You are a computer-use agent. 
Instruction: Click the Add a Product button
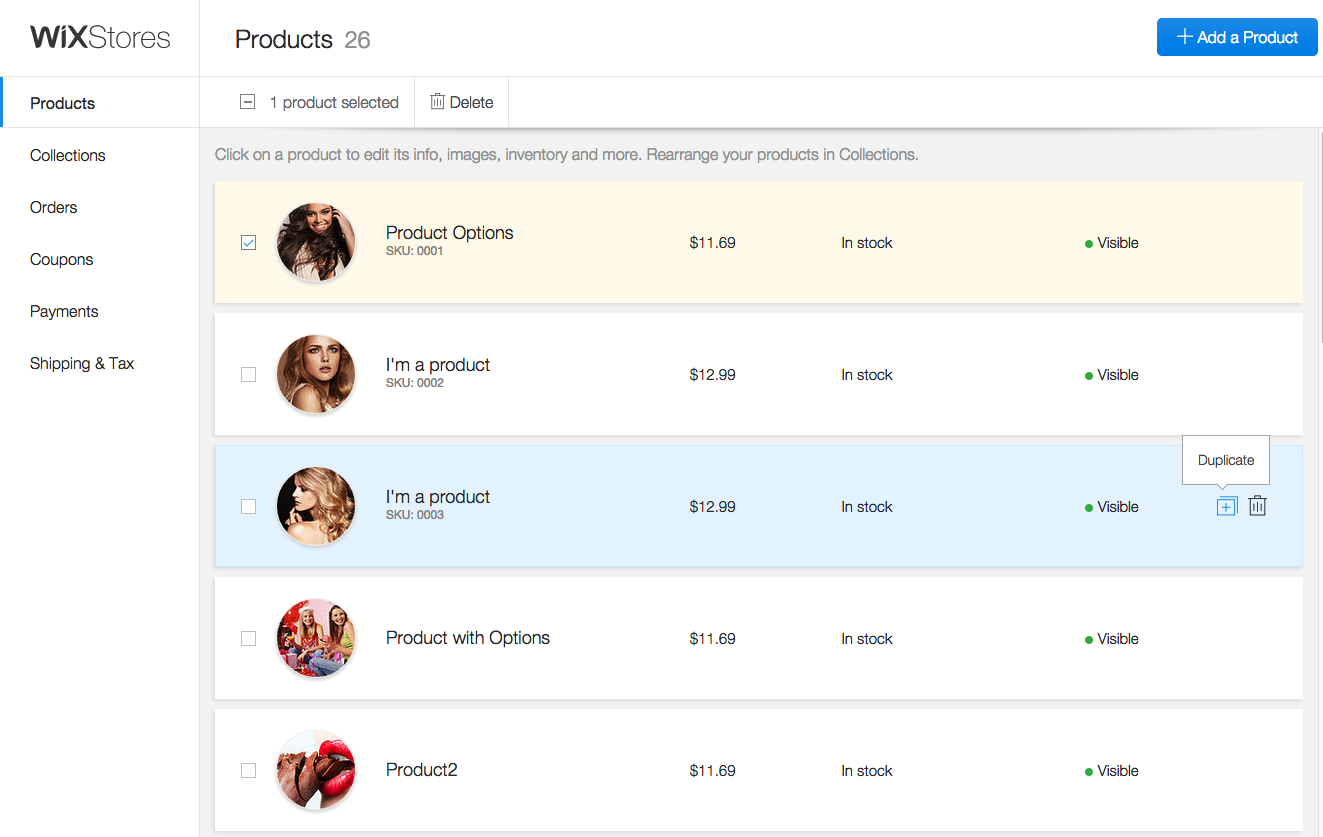tap(1237, 38)
